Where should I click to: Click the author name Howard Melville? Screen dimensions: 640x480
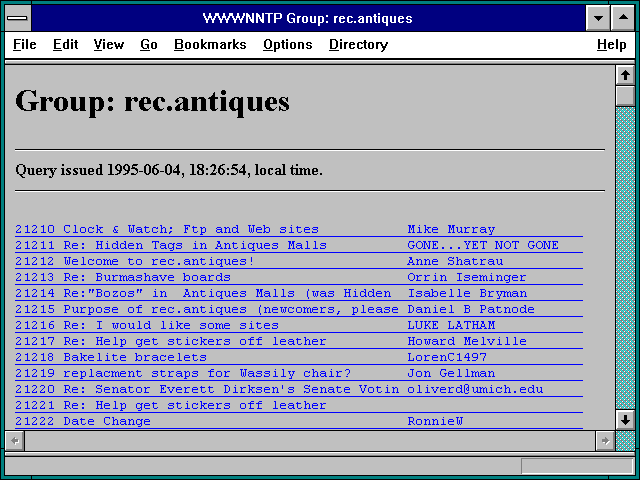[467, 341]
